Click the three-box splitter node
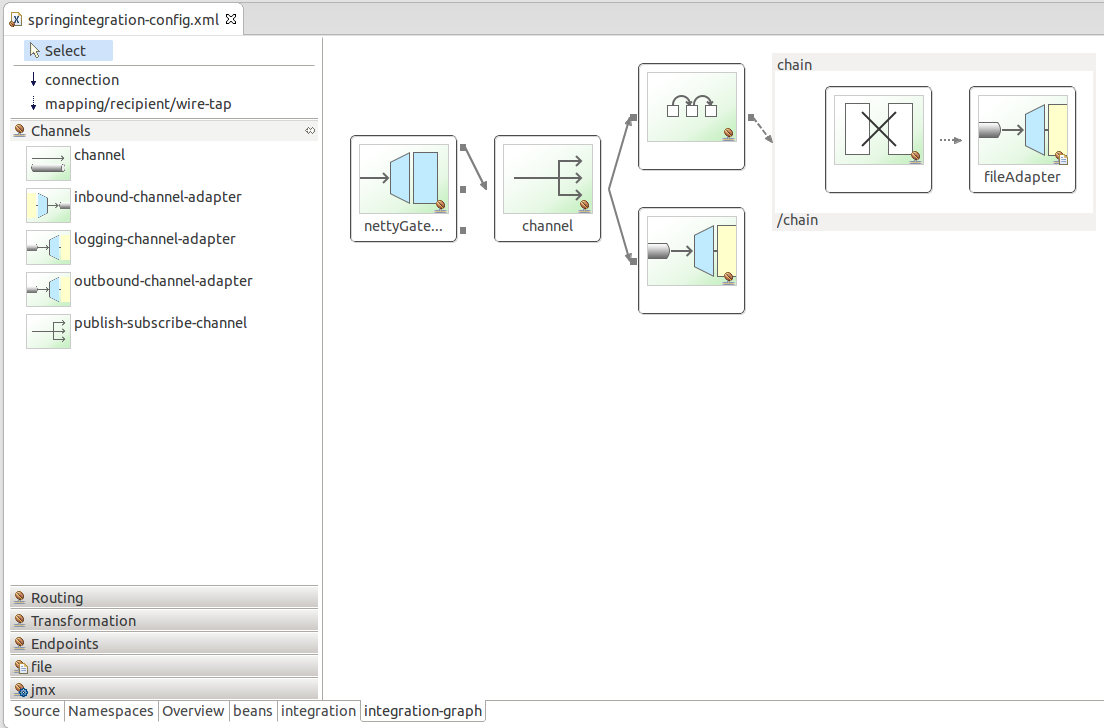 [691, 117]
